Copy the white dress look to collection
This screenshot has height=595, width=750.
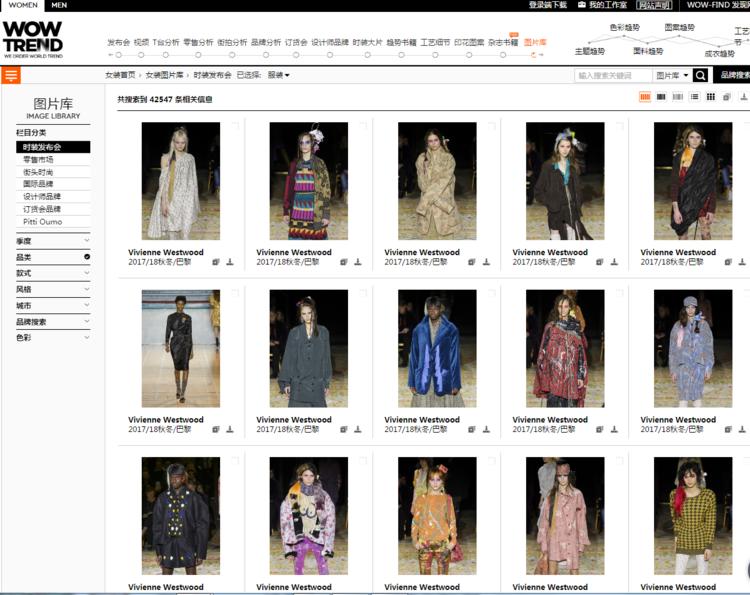pyautogui.click(x=216, y=262)
